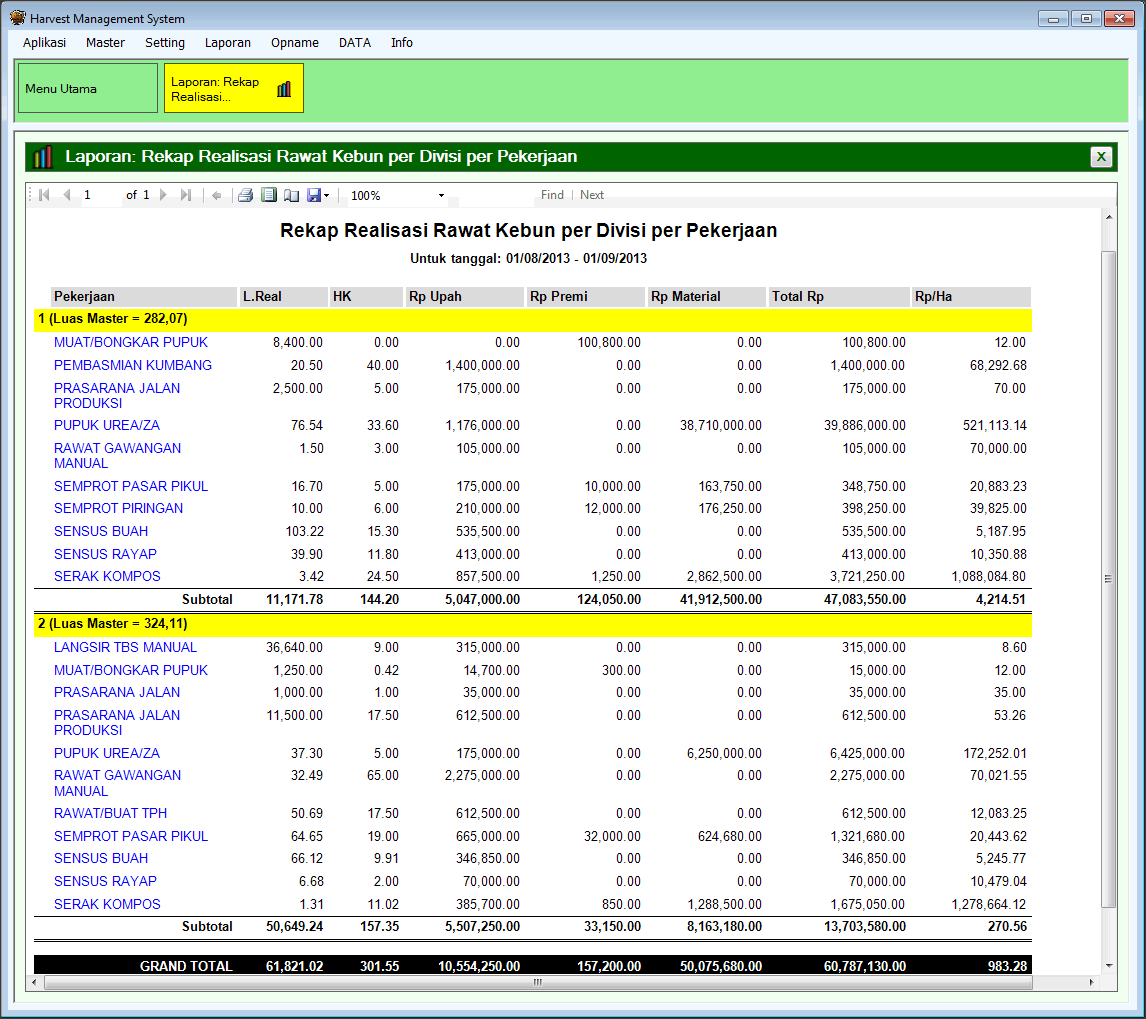Click subtotal value 47,083,550.00
This screenshot has height=1019, width=1146.
865,599
